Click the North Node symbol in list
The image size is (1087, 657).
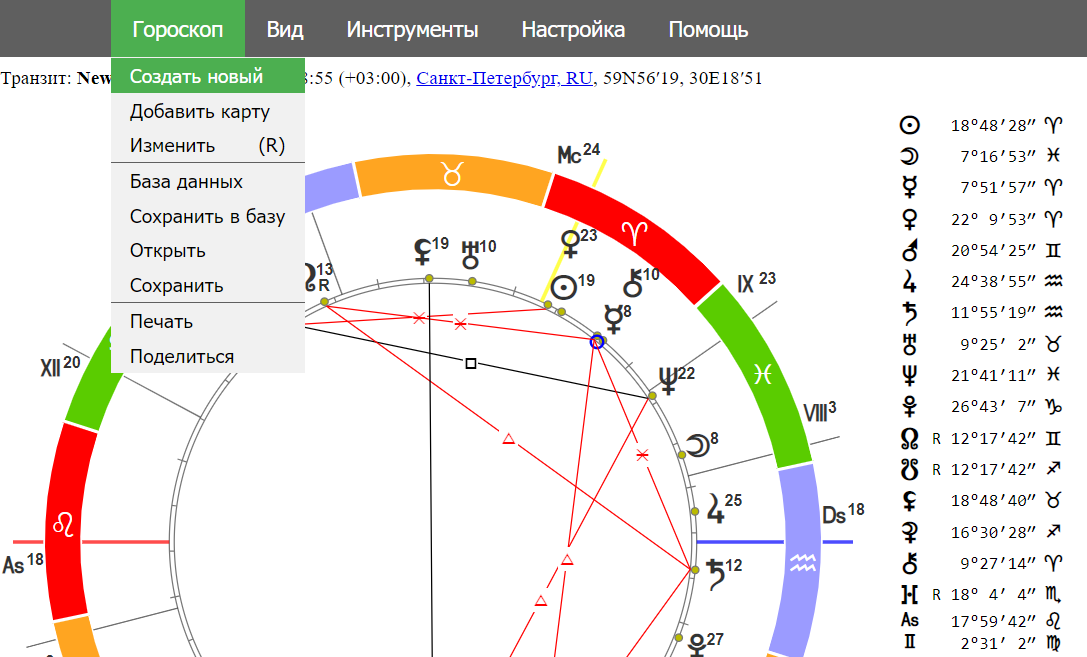click(x=909, y=438)
